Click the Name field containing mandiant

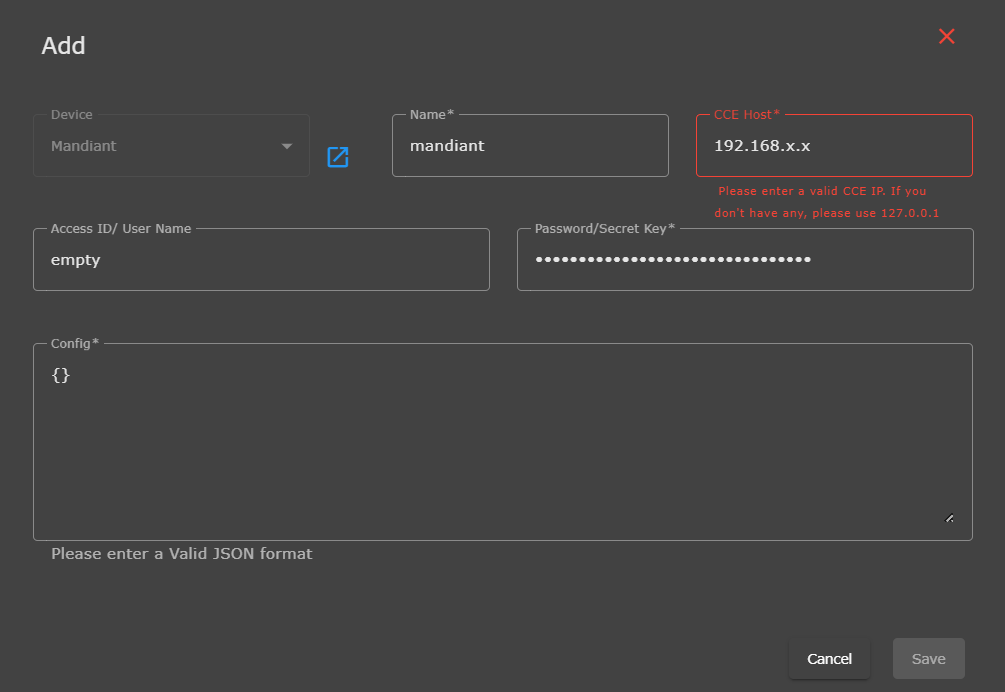pyautogui.click(x=530, y=146)
